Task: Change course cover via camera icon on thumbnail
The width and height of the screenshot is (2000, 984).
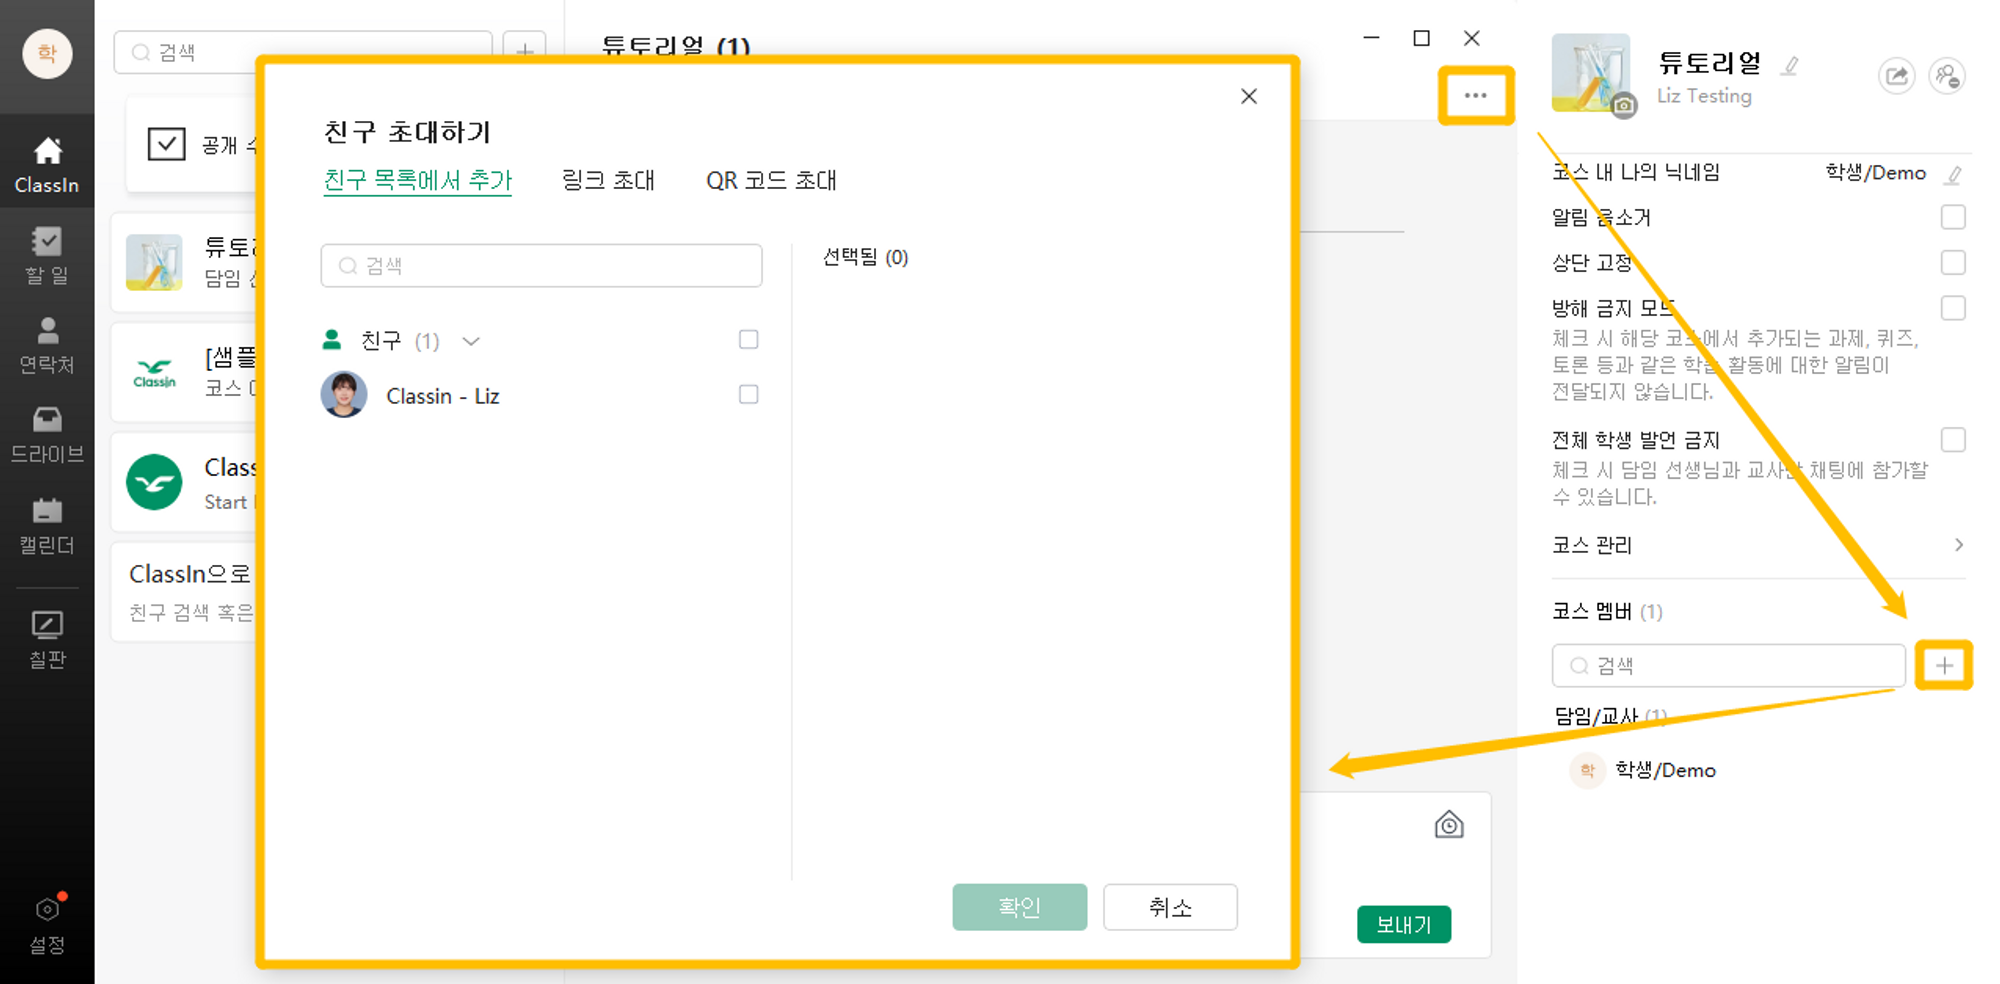Action: (x=1624, y=105)
